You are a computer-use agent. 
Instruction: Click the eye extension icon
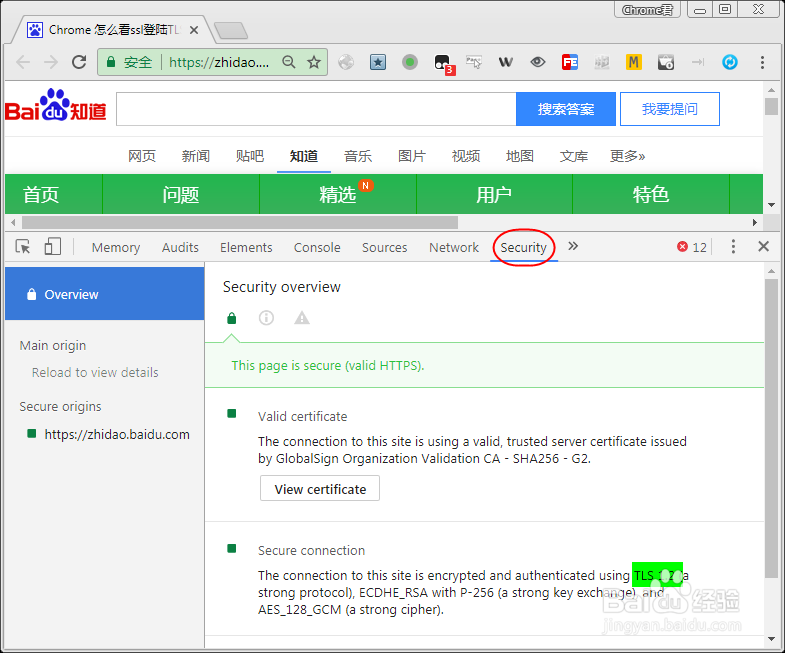tap(538, 62)
